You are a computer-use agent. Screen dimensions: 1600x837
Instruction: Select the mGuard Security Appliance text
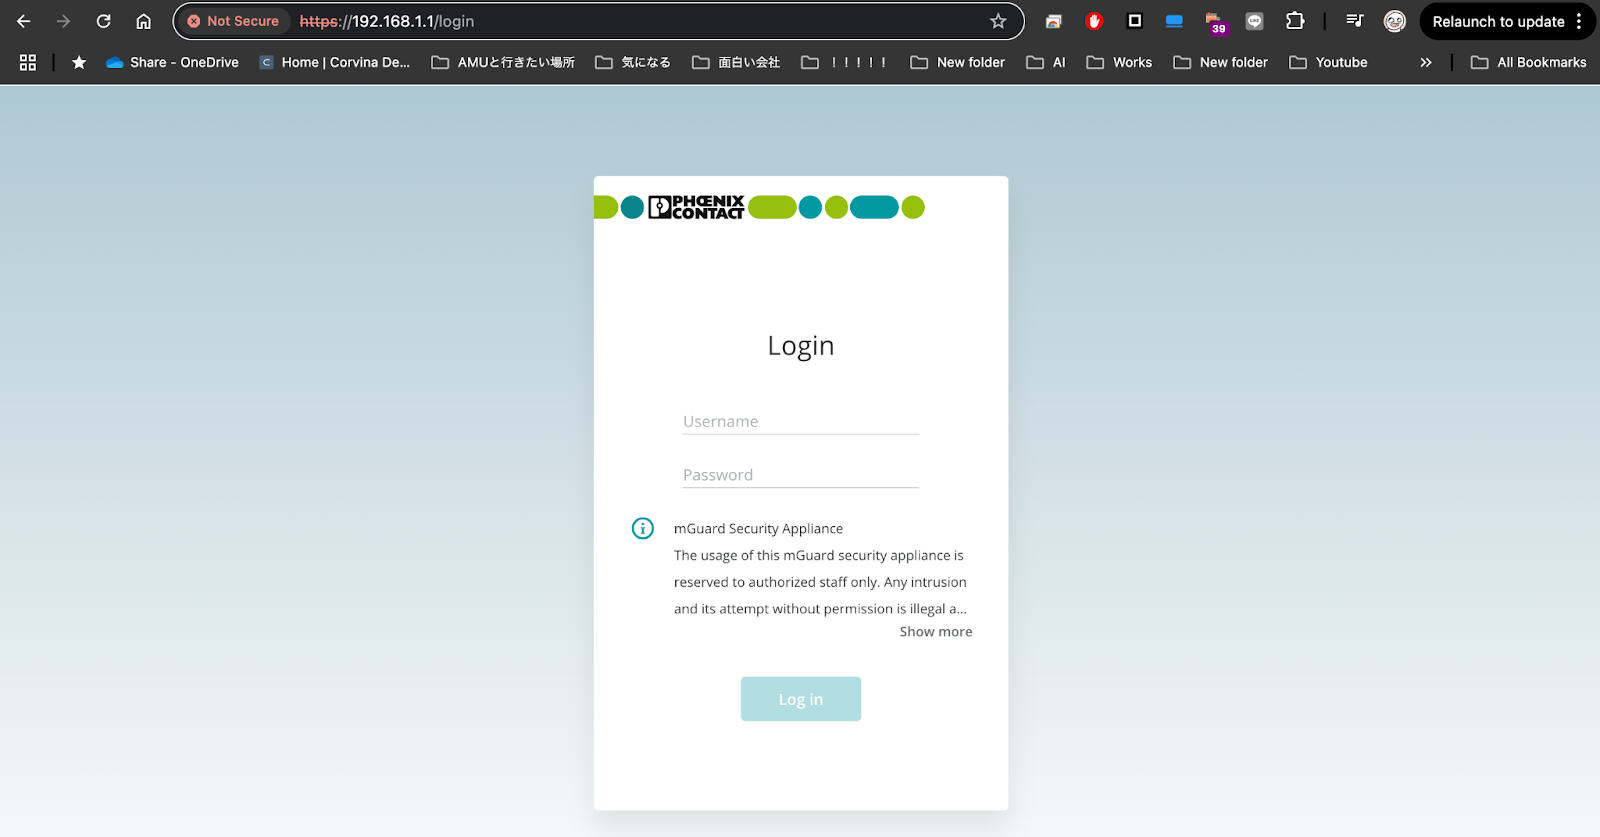[758, 529]
